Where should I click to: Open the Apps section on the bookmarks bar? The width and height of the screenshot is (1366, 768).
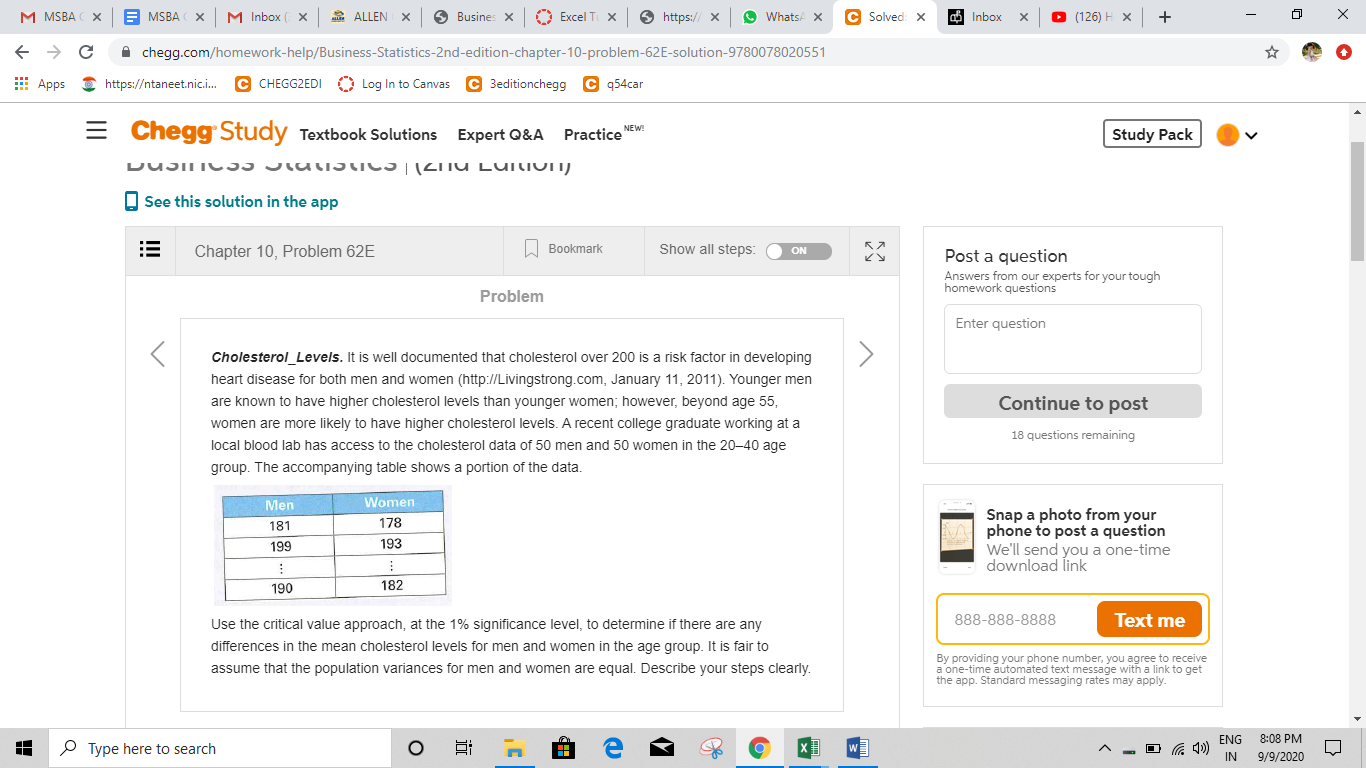tap(39, 84)
